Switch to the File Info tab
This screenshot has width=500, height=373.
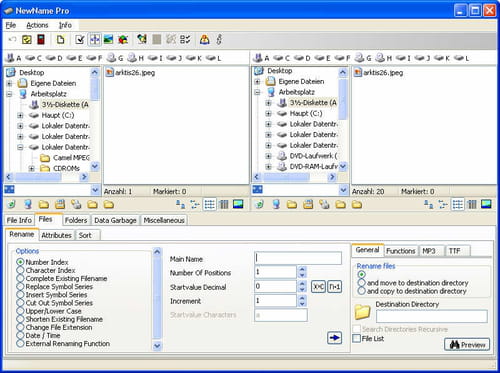pyautogui.click(x=19, y=220)
